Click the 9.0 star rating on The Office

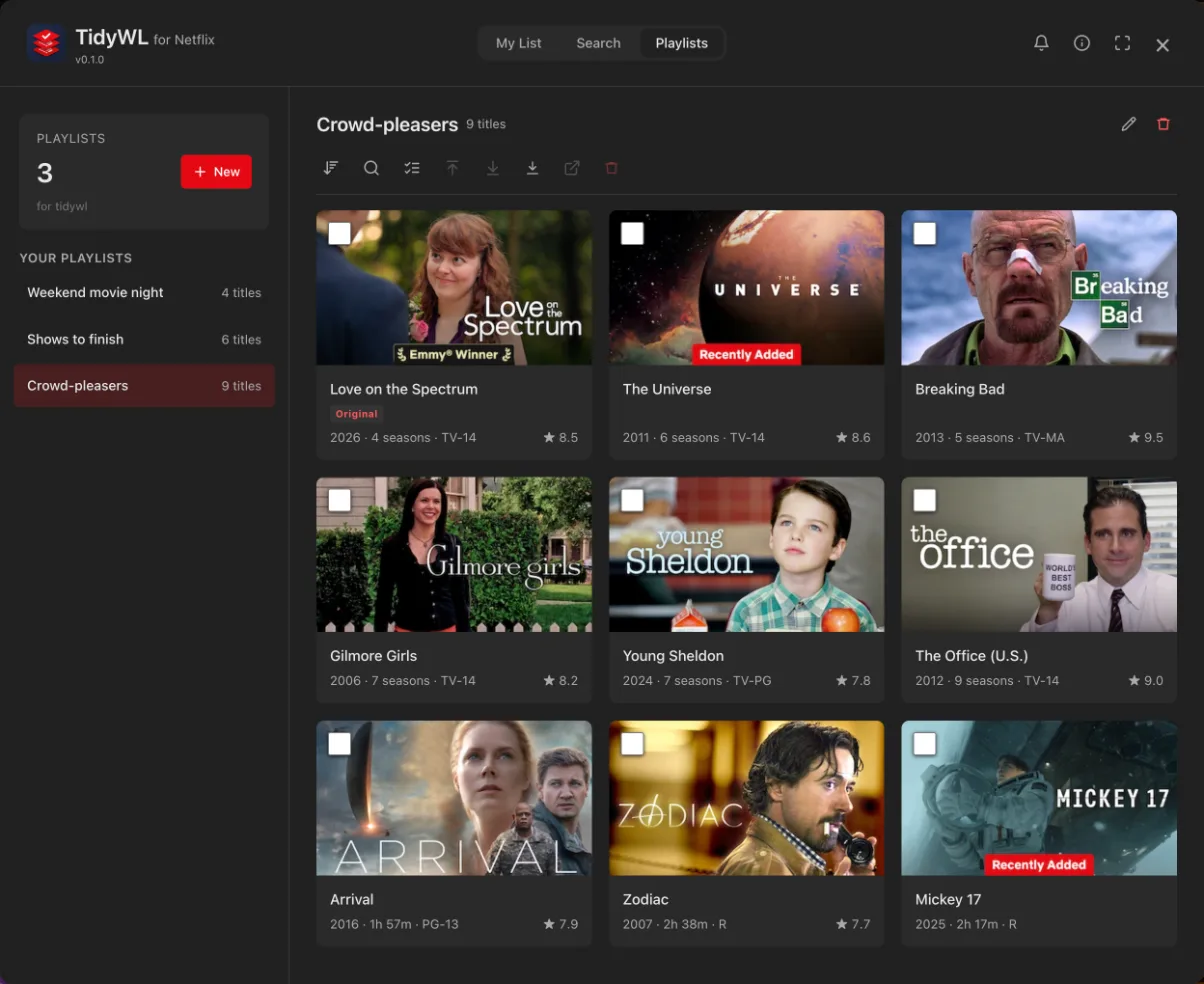(1146, 681)
